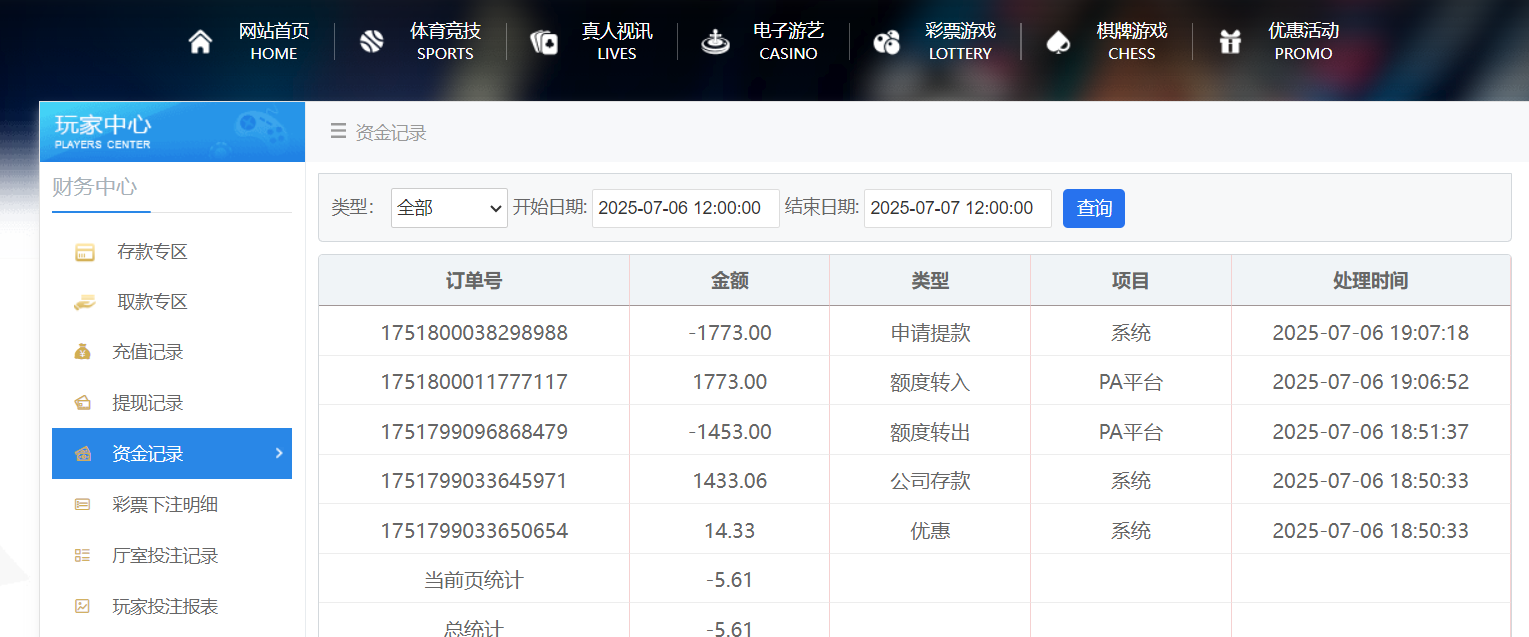Open the 类型 type dropdown showing 全部

(x=448, y=208)
